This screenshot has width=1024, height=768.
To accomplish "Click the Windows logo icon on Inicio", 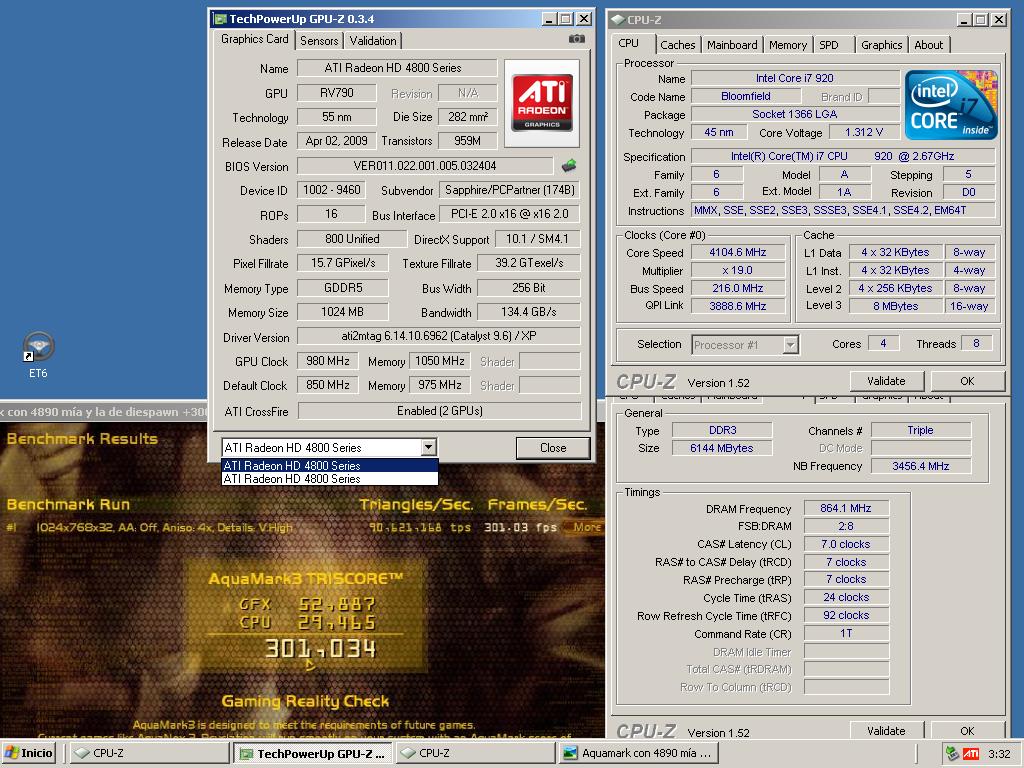I will point(12,753).
